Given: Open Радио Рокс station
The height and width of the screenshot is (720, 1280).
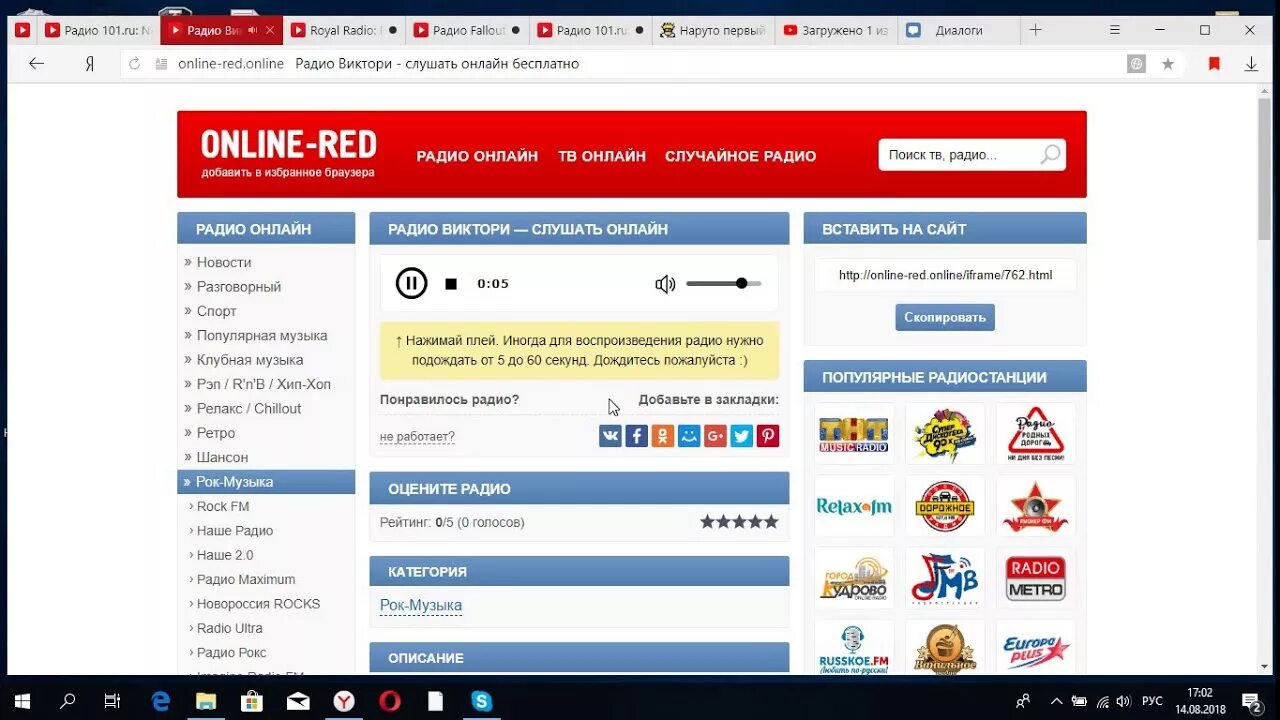Looking at the screenshot, I should (232, 653).
